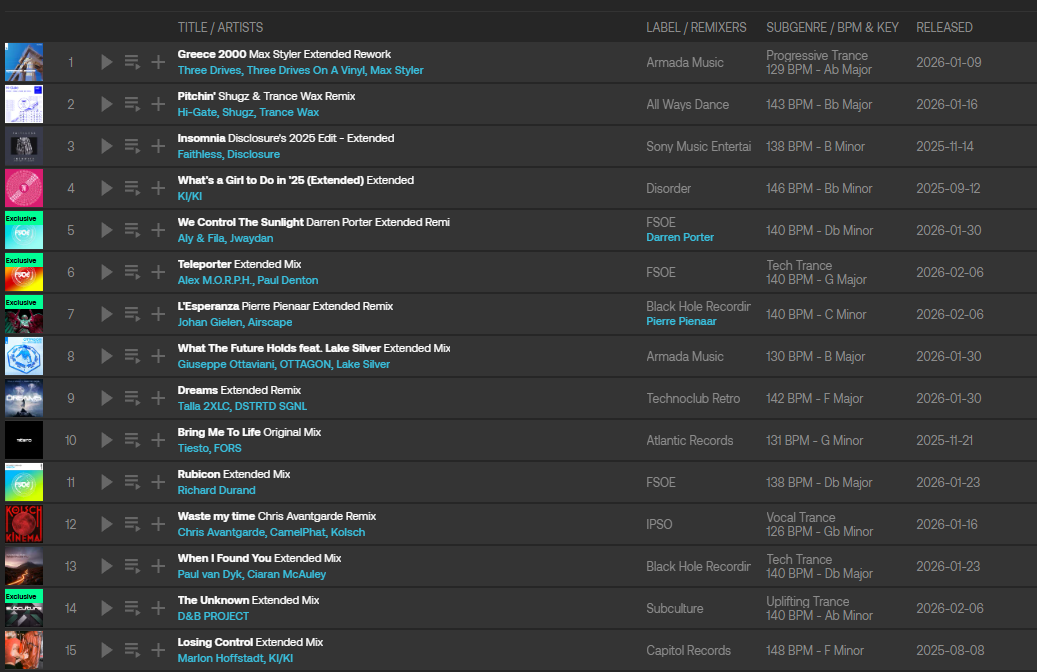1037x672 pixels.
Task: Open the Armada Music label for Greece 2000
Action: (684, 62)
